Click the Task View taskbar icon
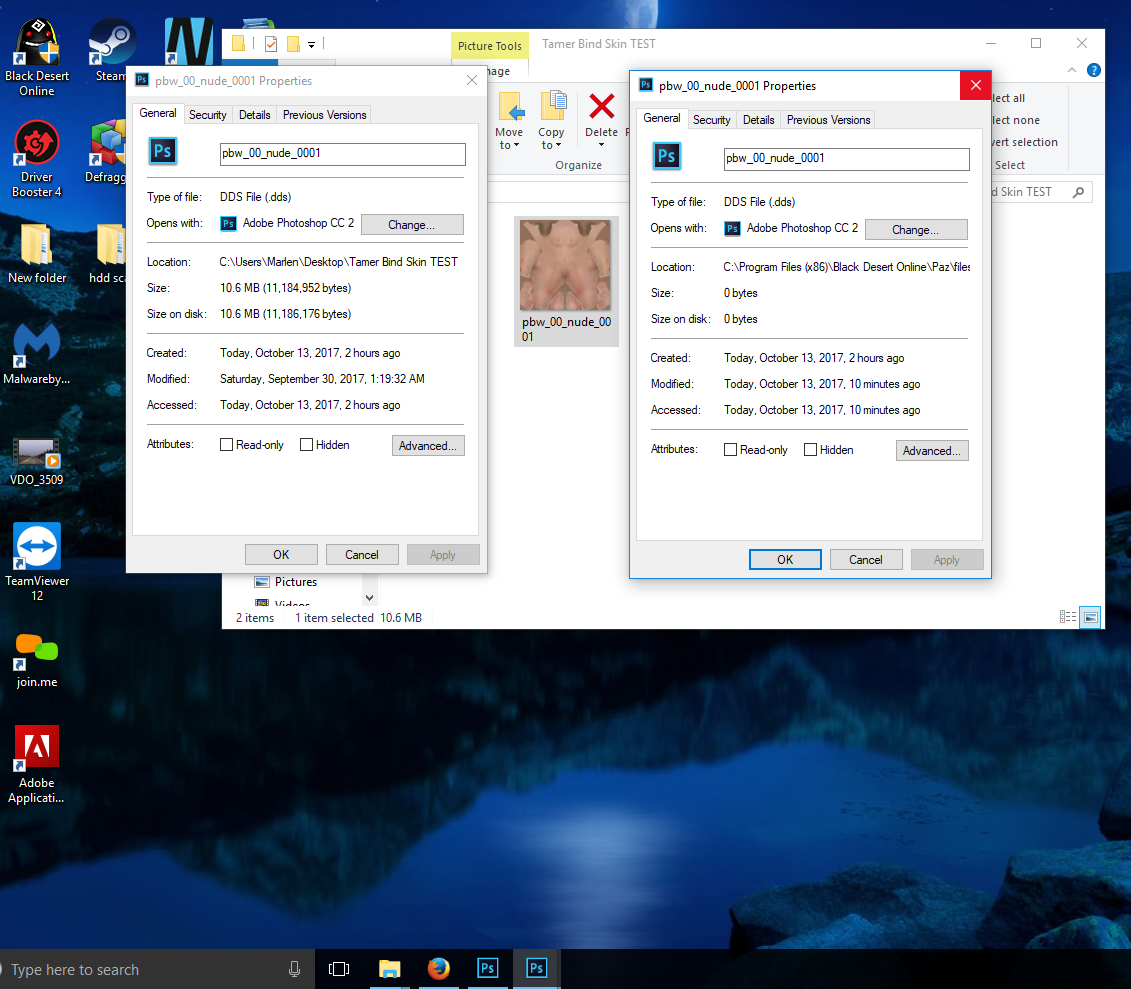This screenshot has height=989, width=1131. (x=340, y=968)
